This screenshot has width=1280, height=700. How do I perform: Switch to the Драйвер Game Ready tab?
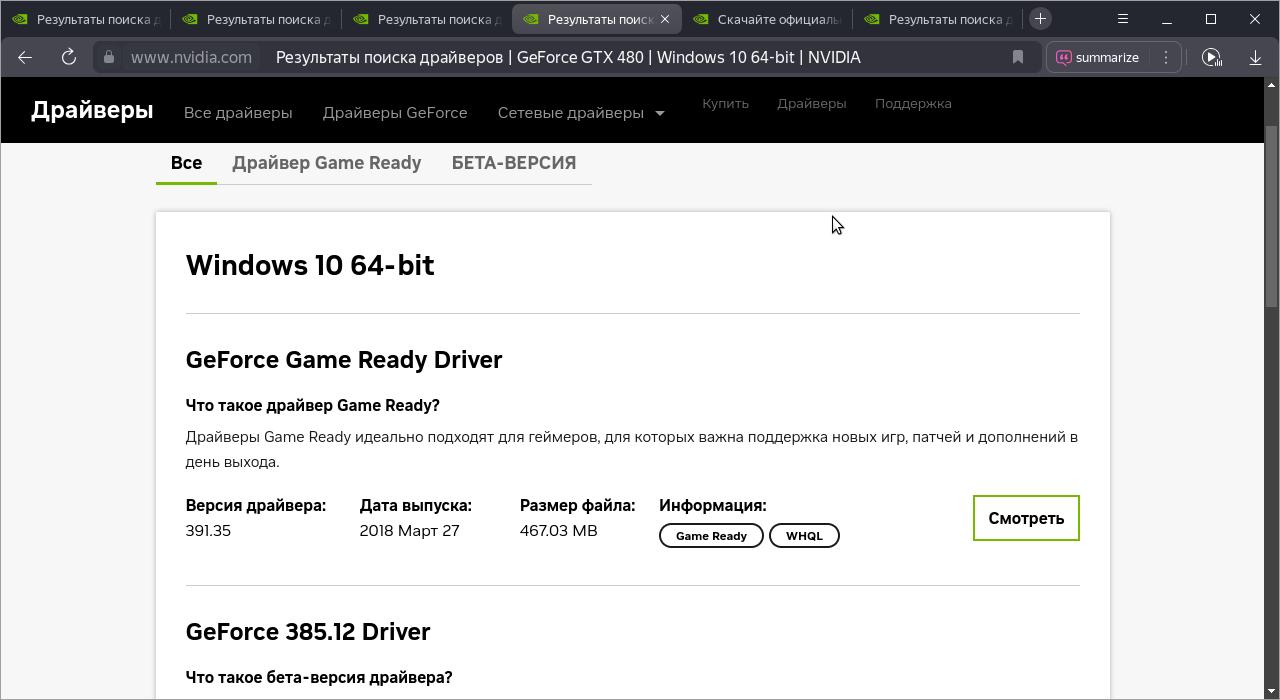pyautogui.click(x=326, y=163)
